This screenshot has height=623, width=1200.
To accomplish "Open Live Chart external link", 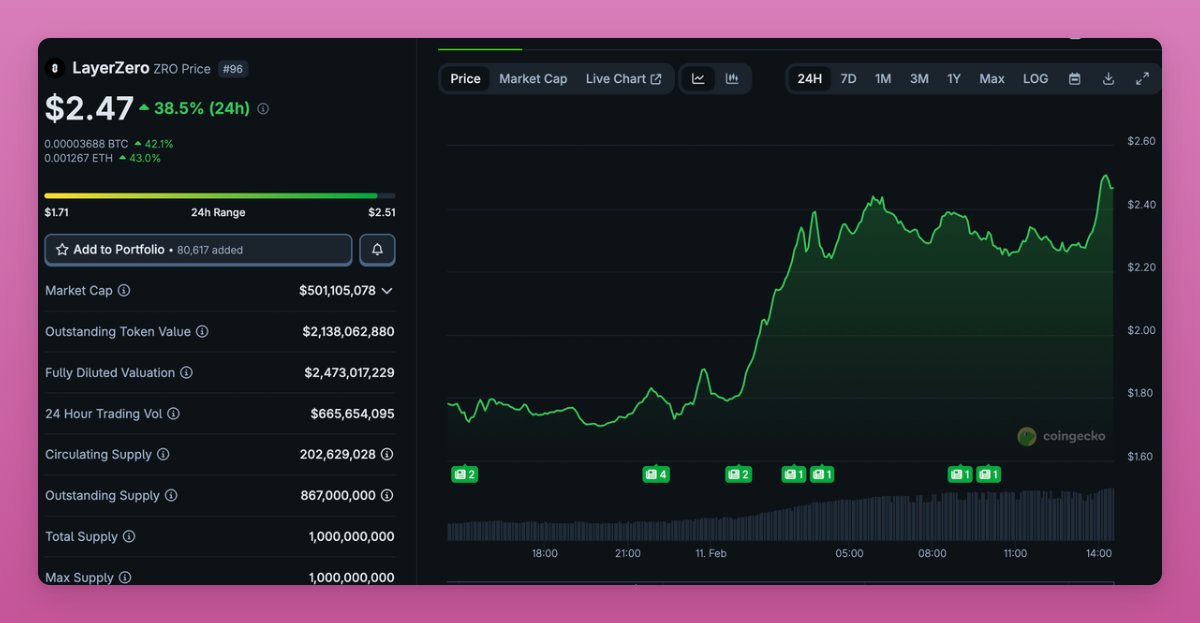I will 623,79.
